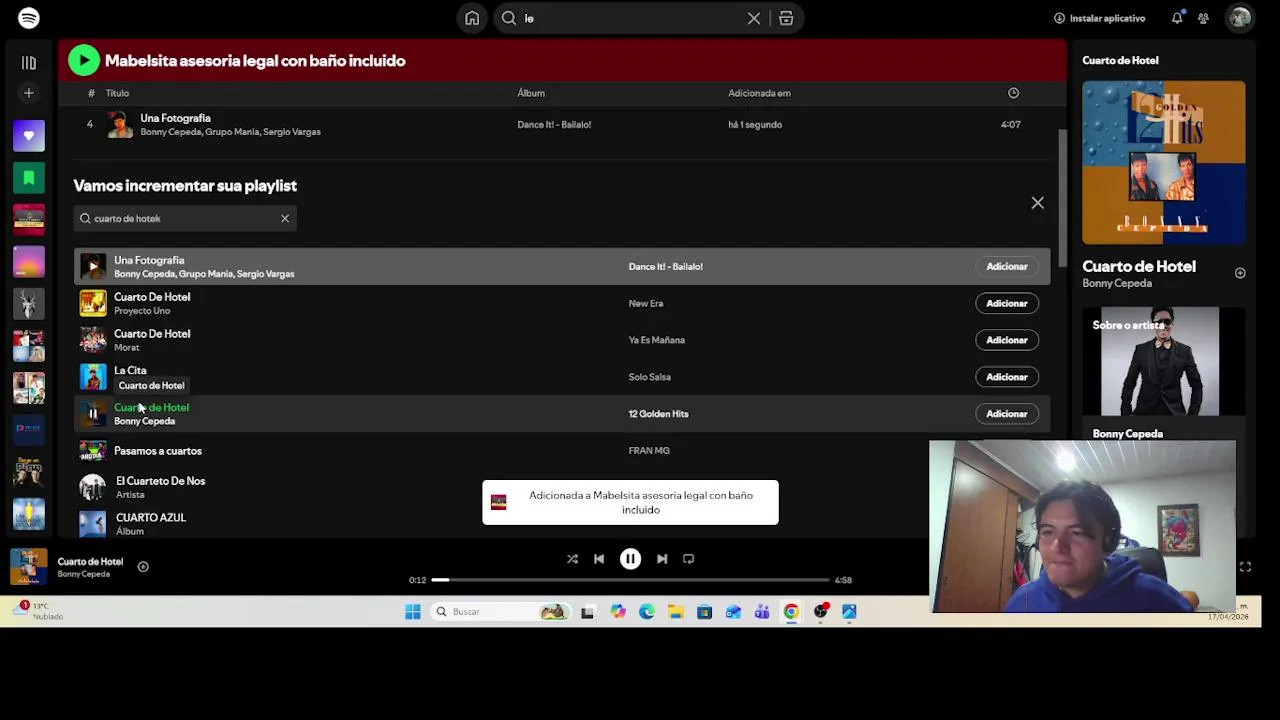Image resolution: width=1280 pixels, height=720 pixels.
Task: Open track row Una Fotografía number 4
Action: 560,125
